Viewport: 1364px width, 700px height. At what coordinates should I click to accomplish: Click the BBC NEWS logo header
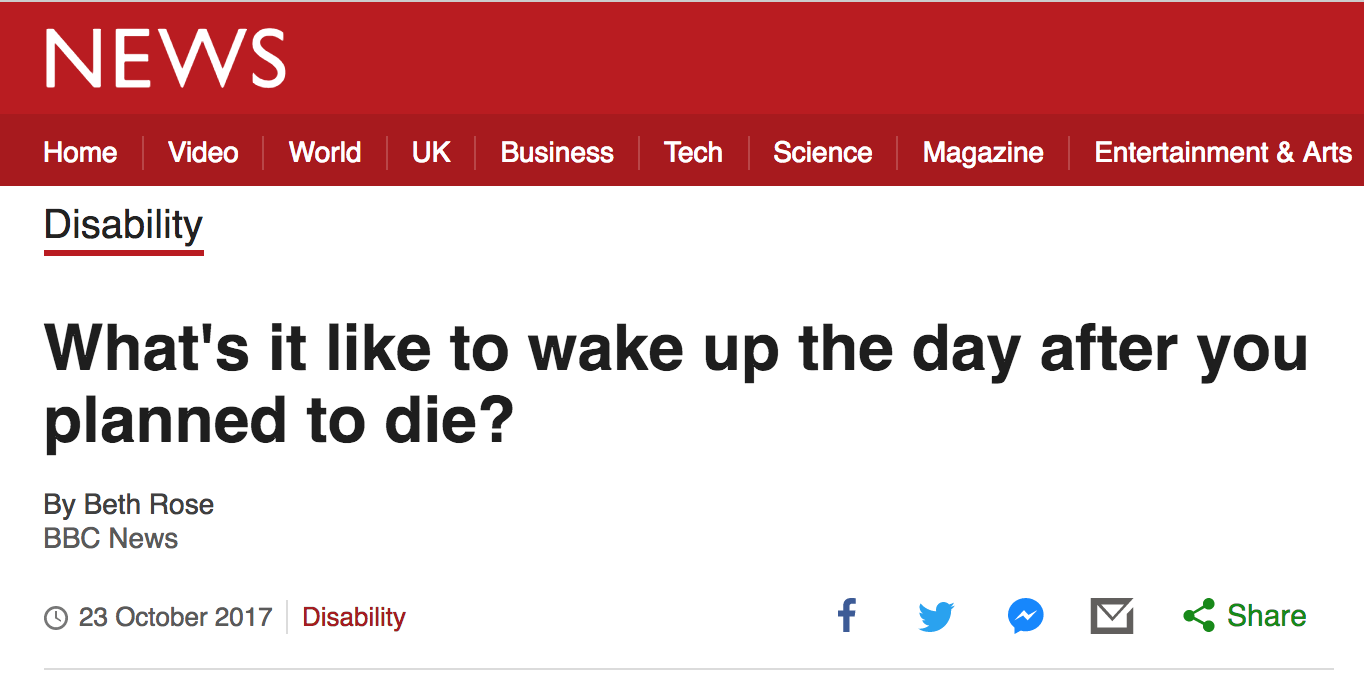click(165, 57)
